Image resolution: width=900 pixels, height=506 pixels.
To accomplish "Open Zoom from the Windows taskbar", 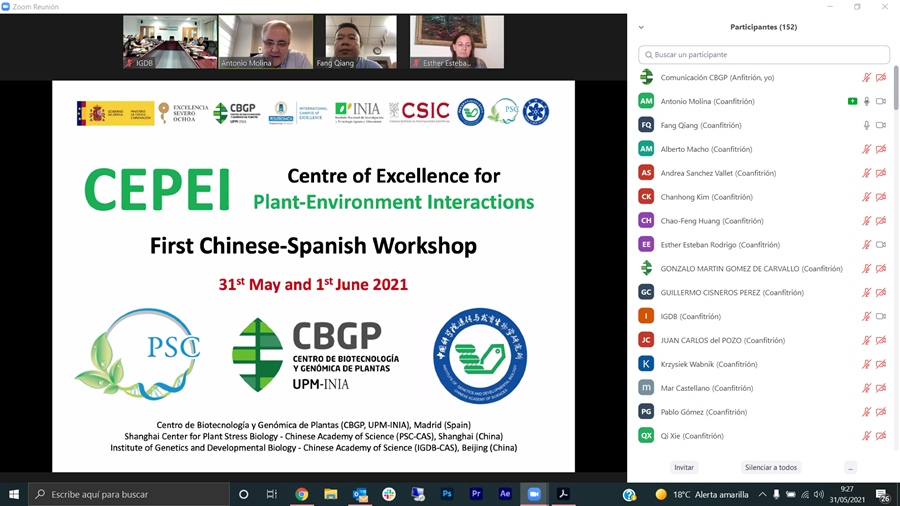I will tap(533, 494).
